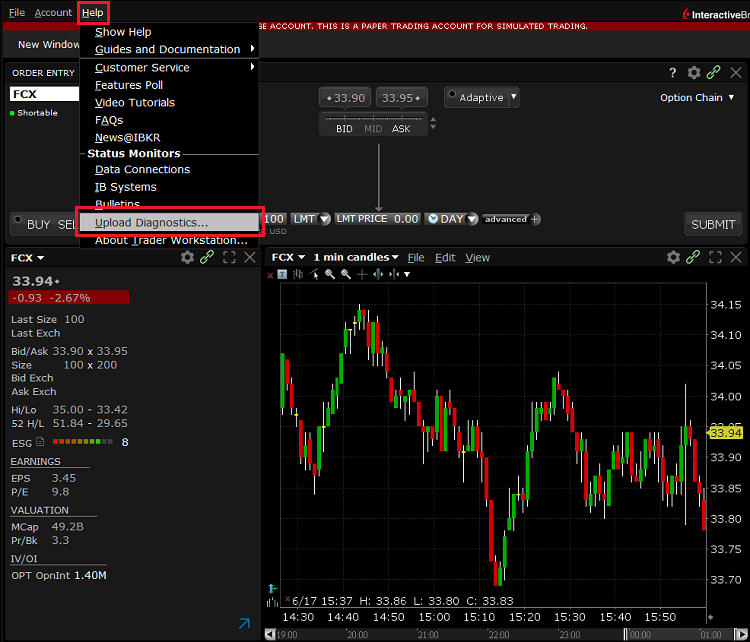
Task: Click the ESG rating color bar
Action: pyautogui.click(x=83, y=442)
